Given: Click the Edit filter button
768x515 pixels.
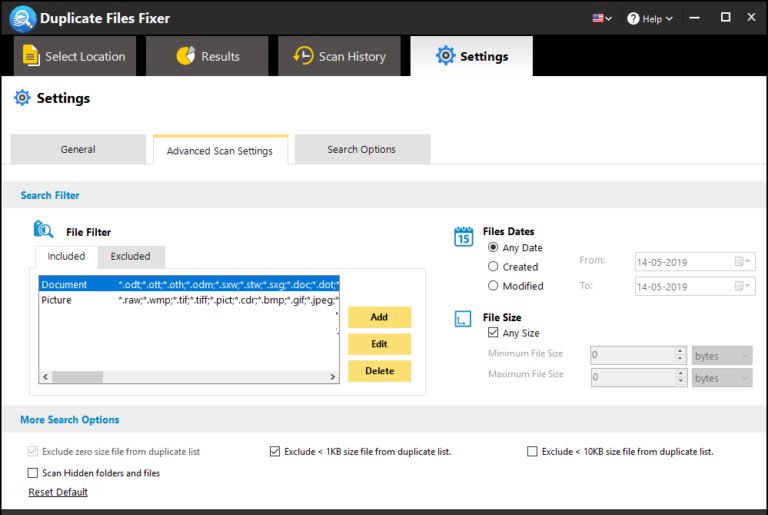Looking at the screenshot, I should click(x=380, y=344).
